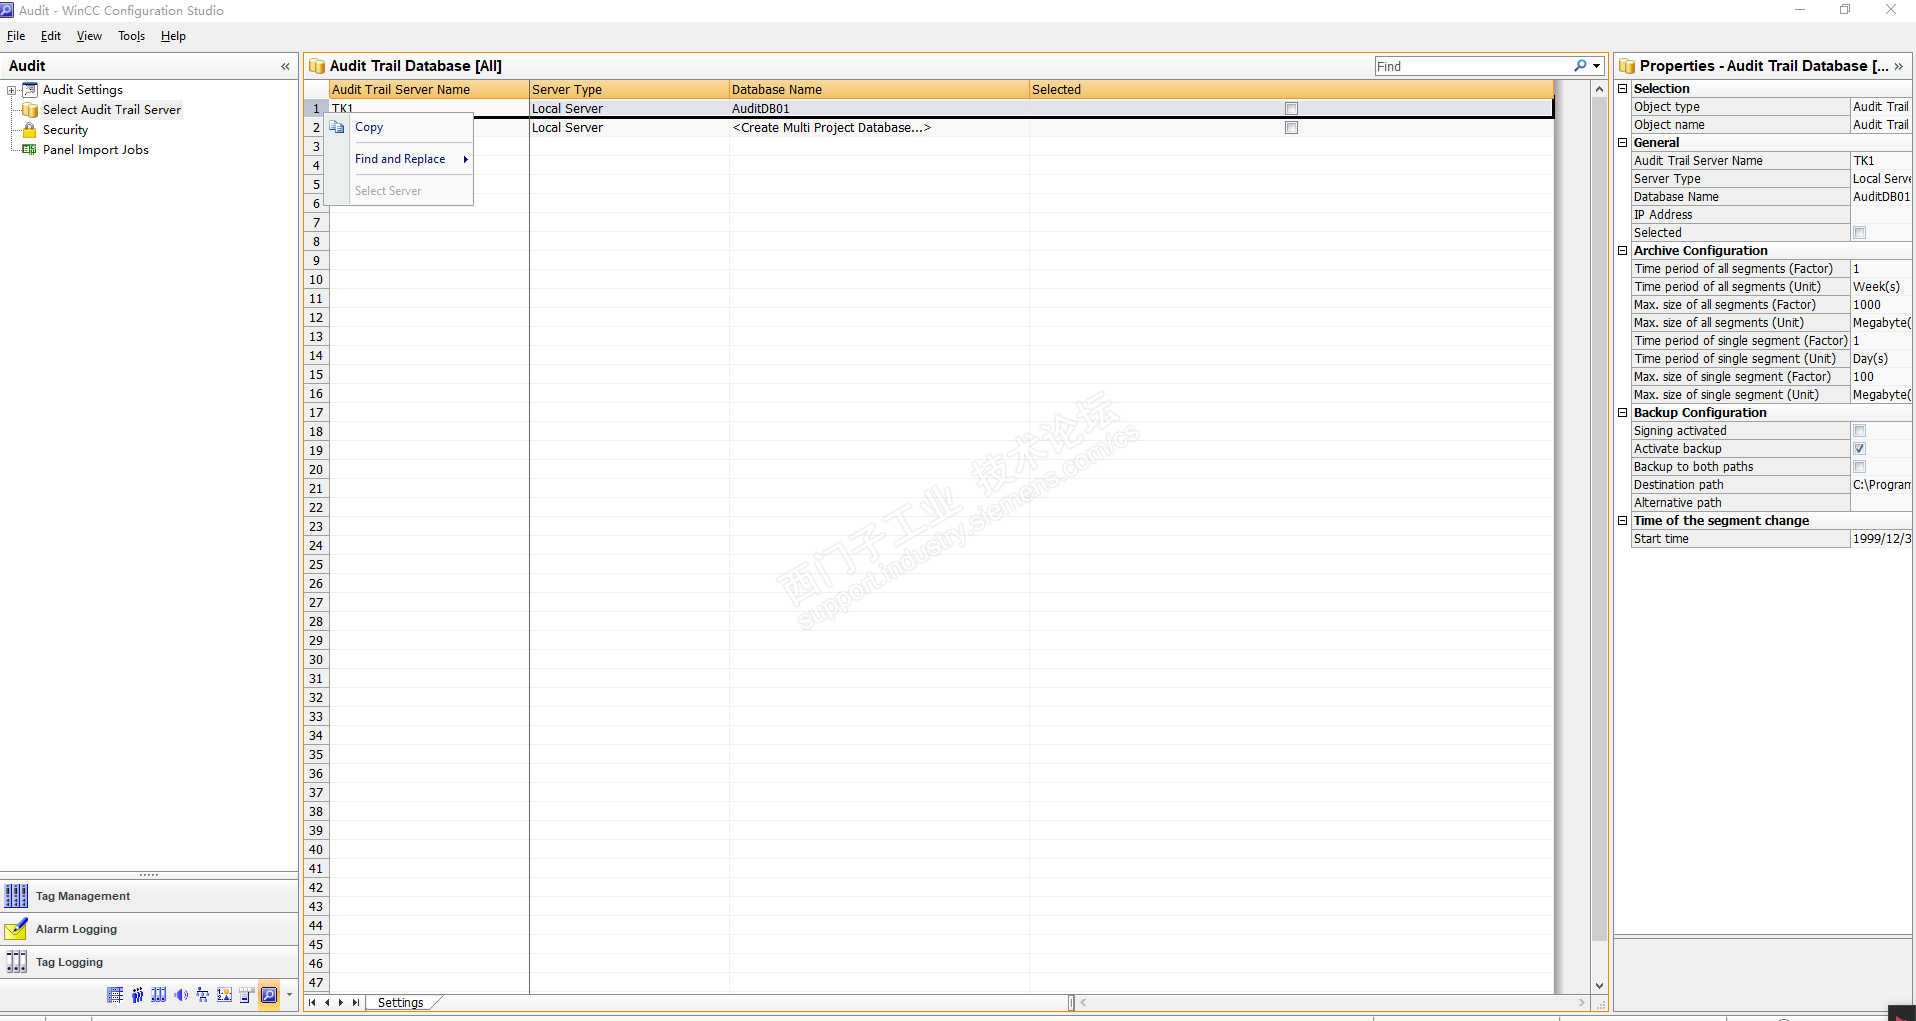Click the search magnifier icon in Find box
The width and height of the screenshot is (1916, 1021).
[1580, 66]
